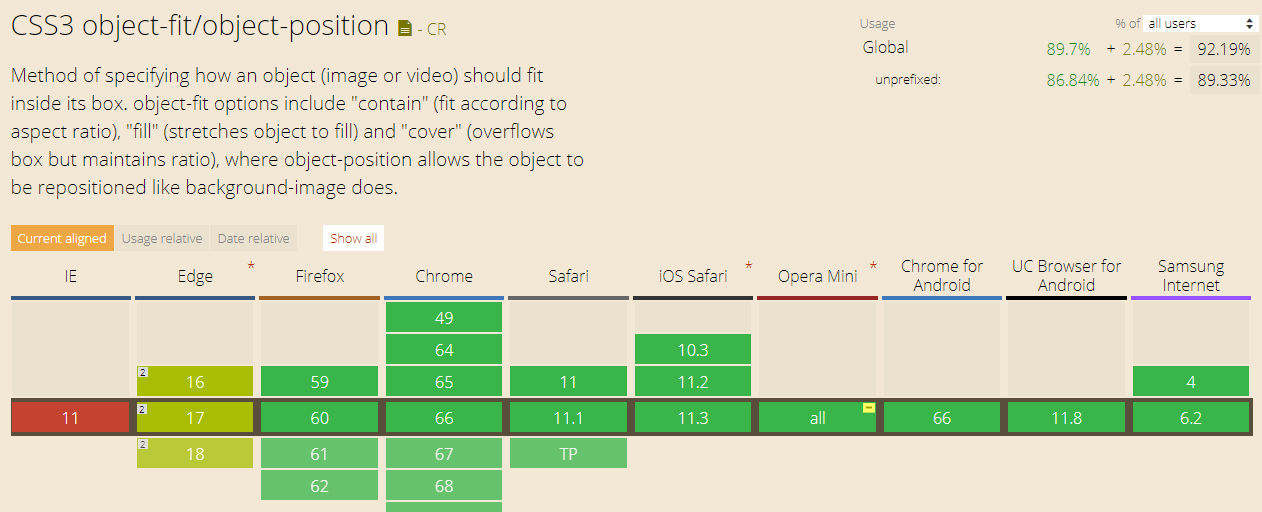
Task: Open the CR status link
Action: [x=436, y=29]
